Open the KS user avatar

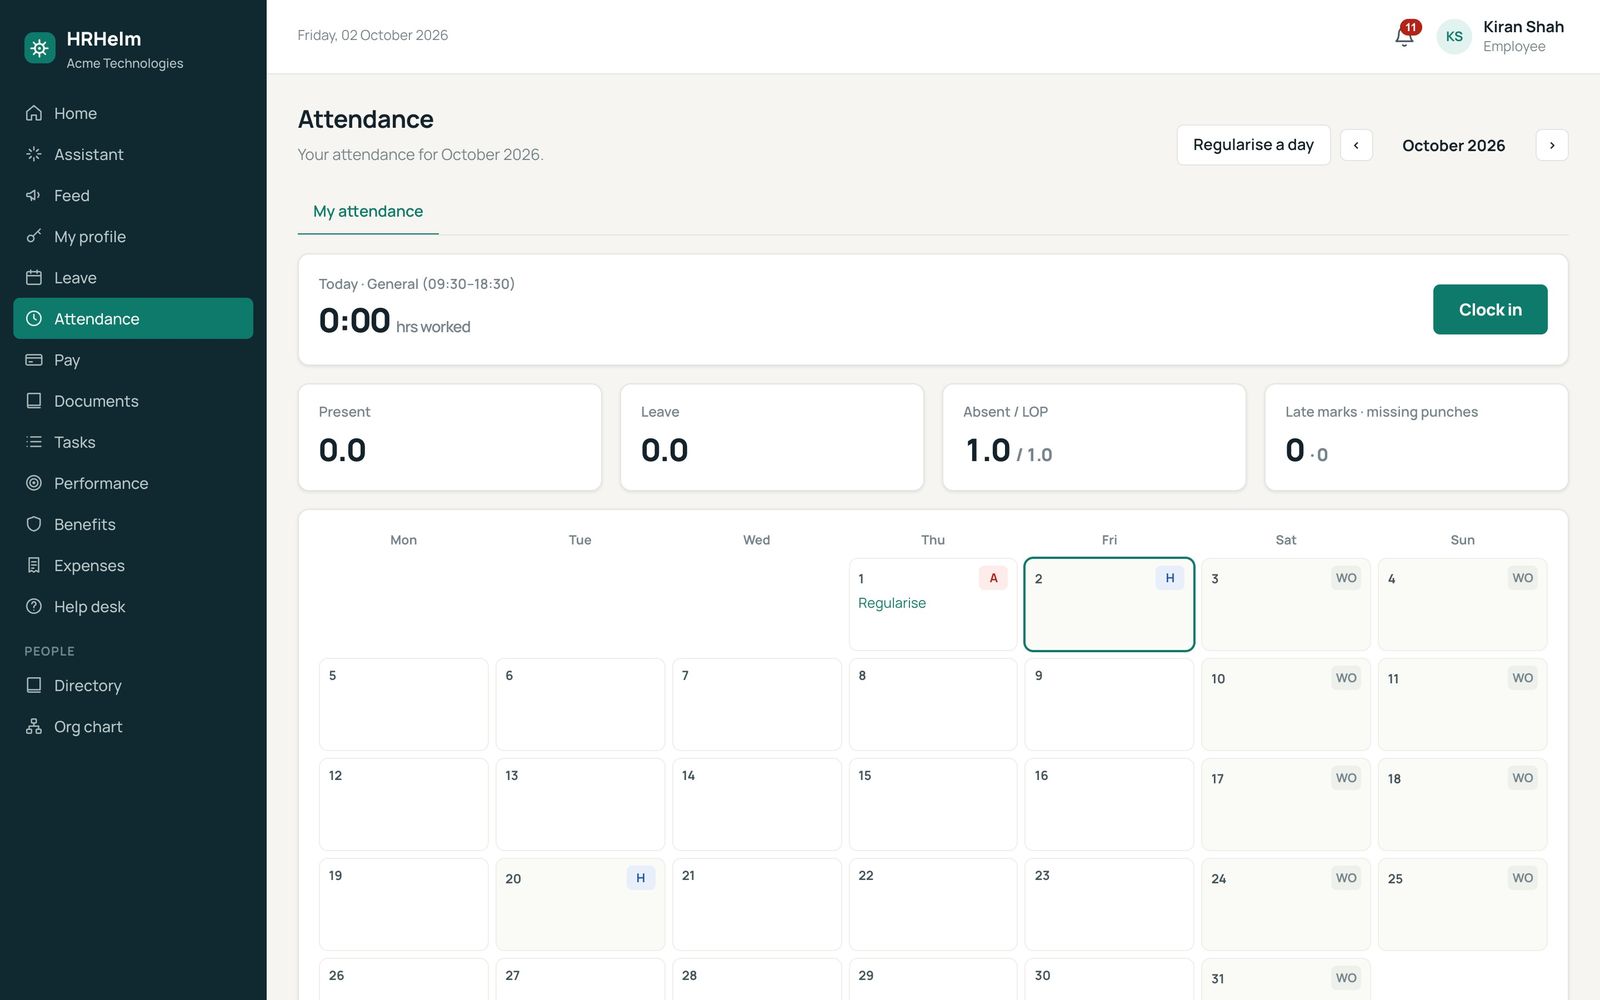click(1454, 36)
